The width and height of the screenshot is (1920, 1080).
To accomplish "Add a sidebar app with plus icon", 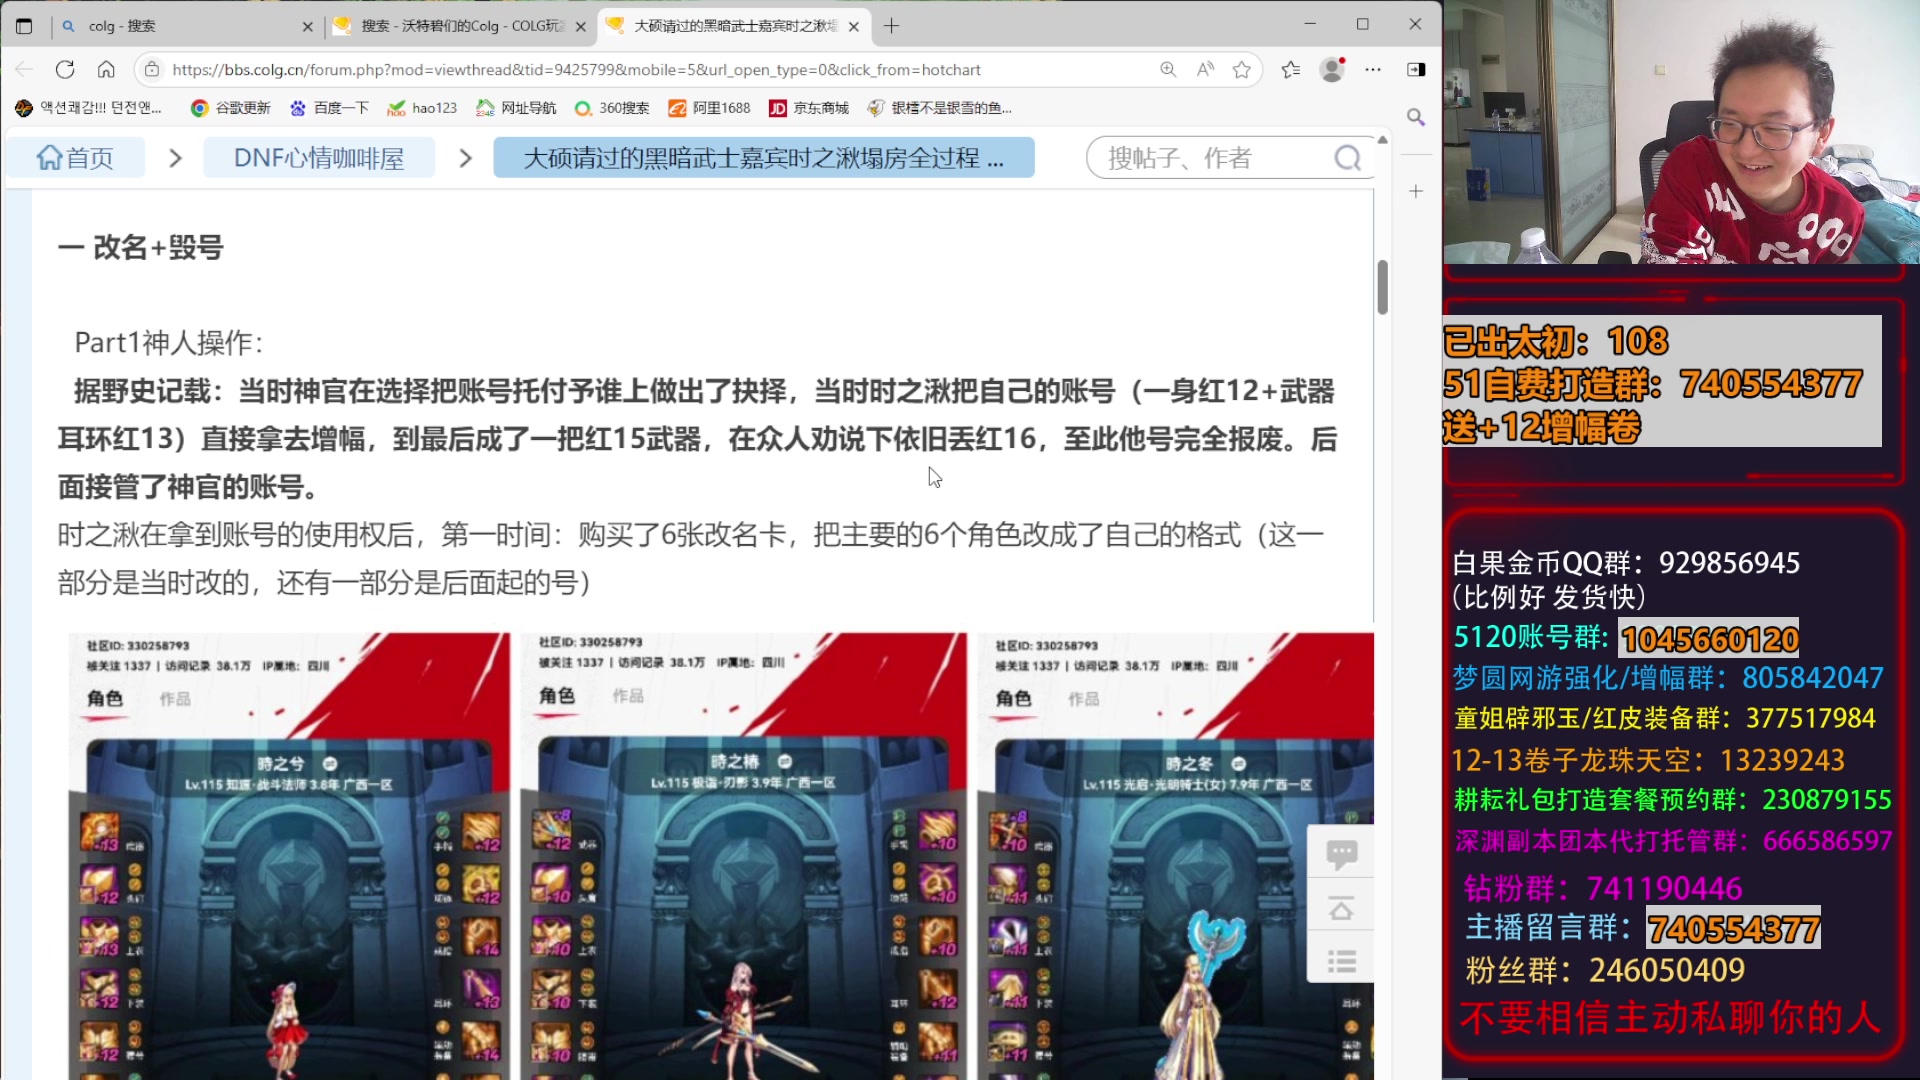I will [x=1416, y=191].
